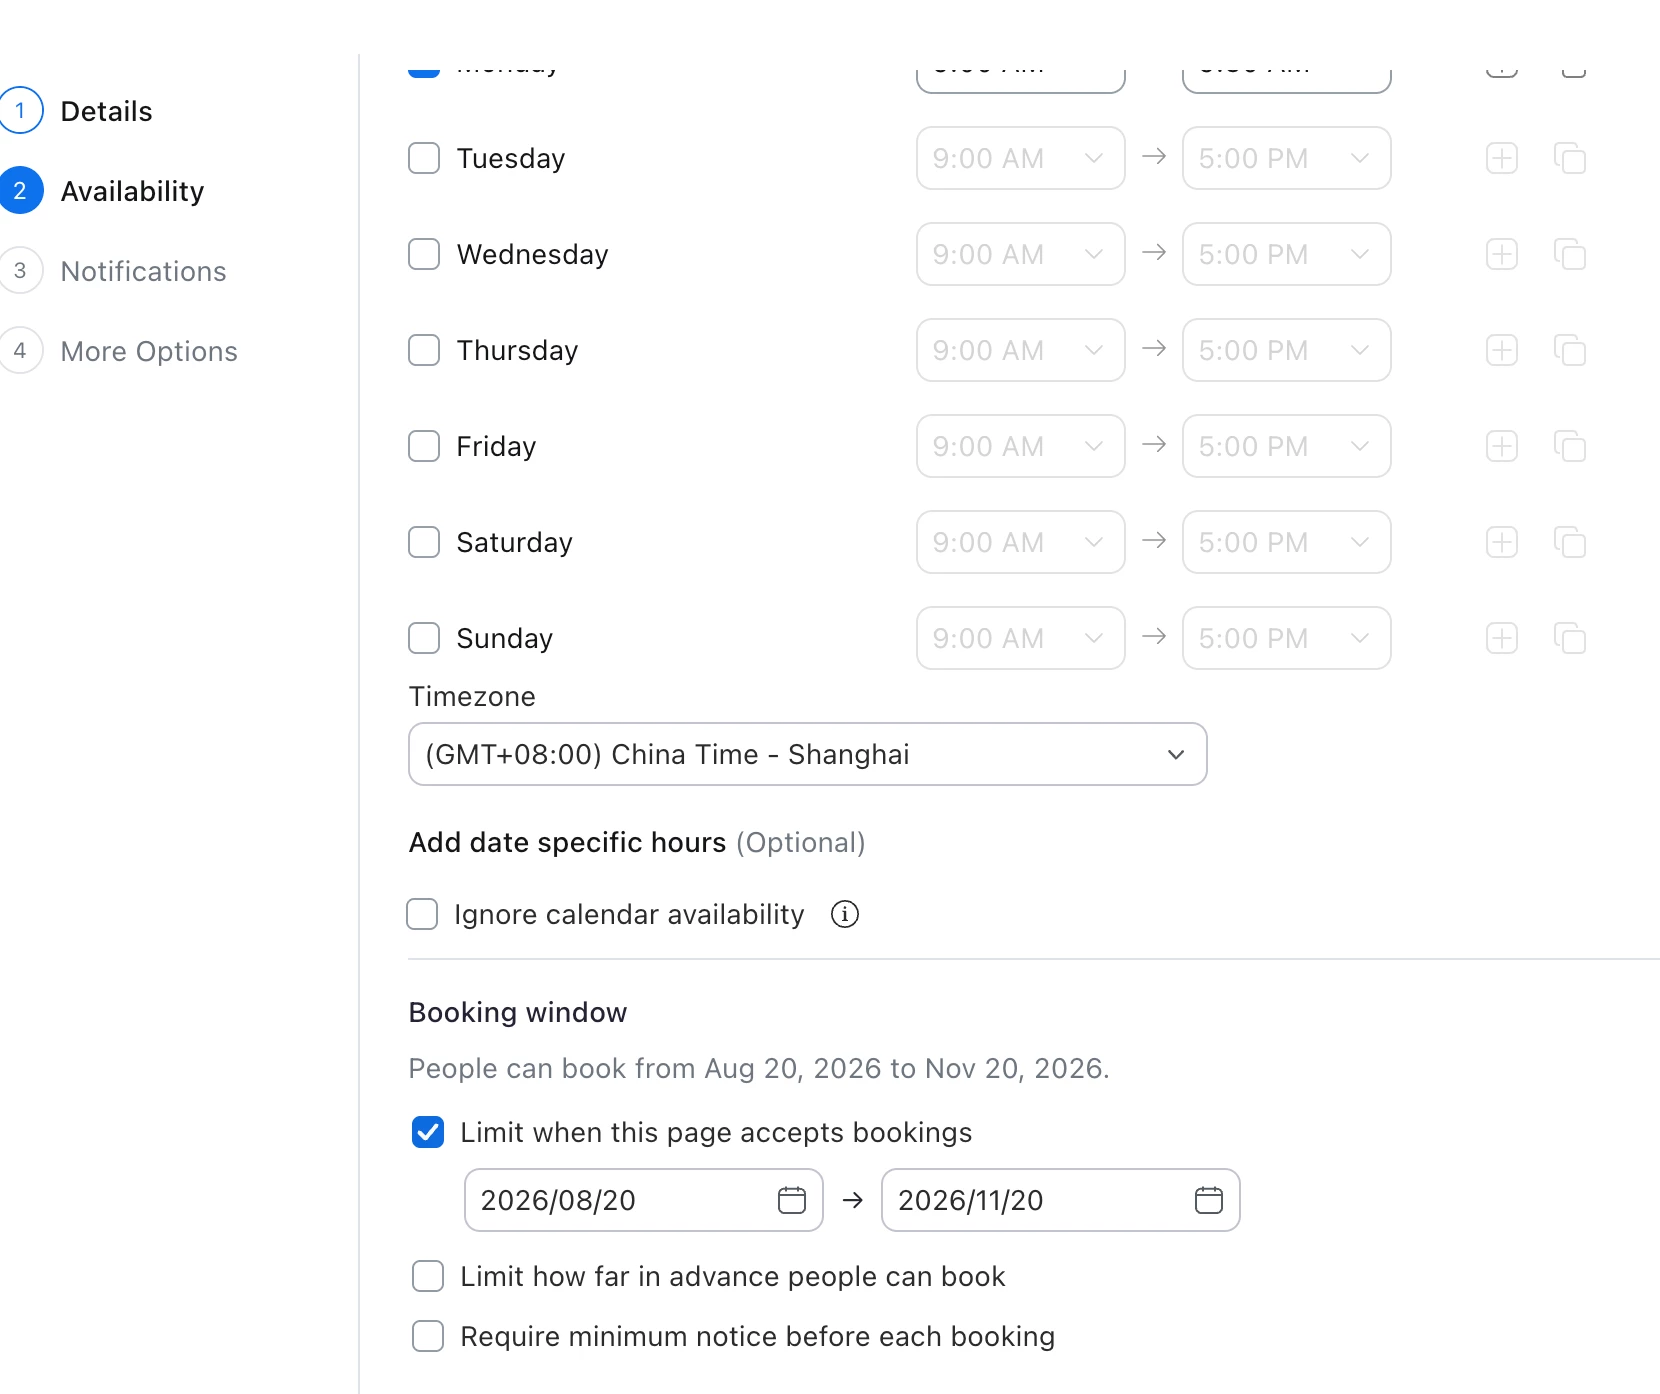Screen dimensions: 1660x1394
Task: Copy Sunday's hours to other days
Action: click(1570, 638)
